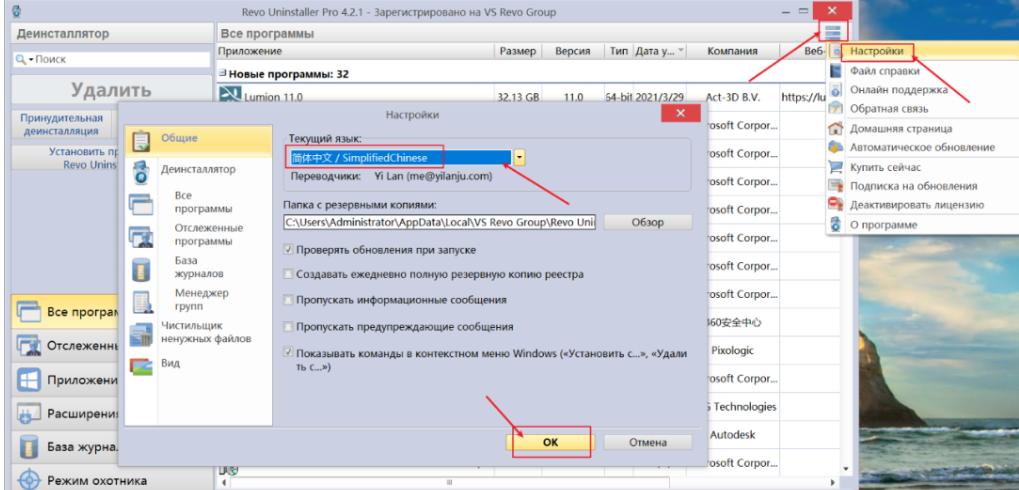Screen dimensions: 1019x490
Task: Confirm settings with the OK button
Action: pyautogui.click(x=550, y=442)
